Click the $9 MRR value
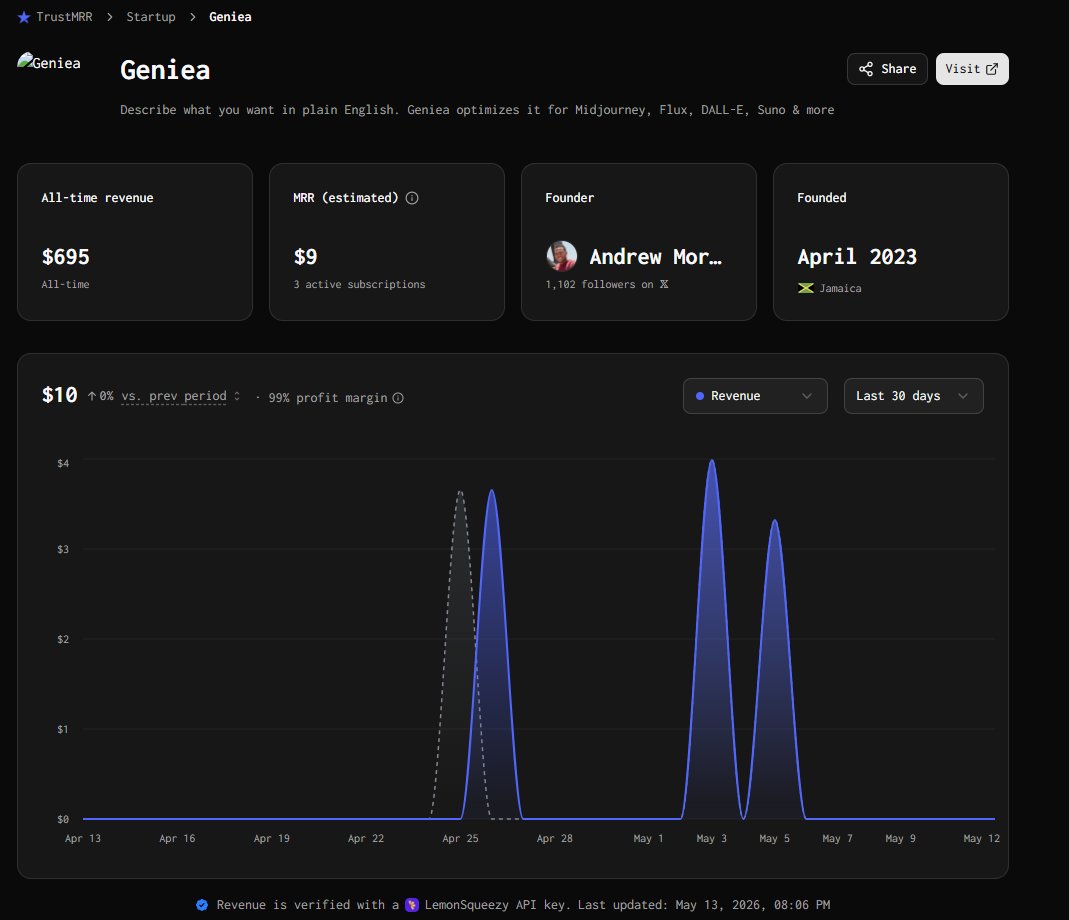 coord(305,257)
